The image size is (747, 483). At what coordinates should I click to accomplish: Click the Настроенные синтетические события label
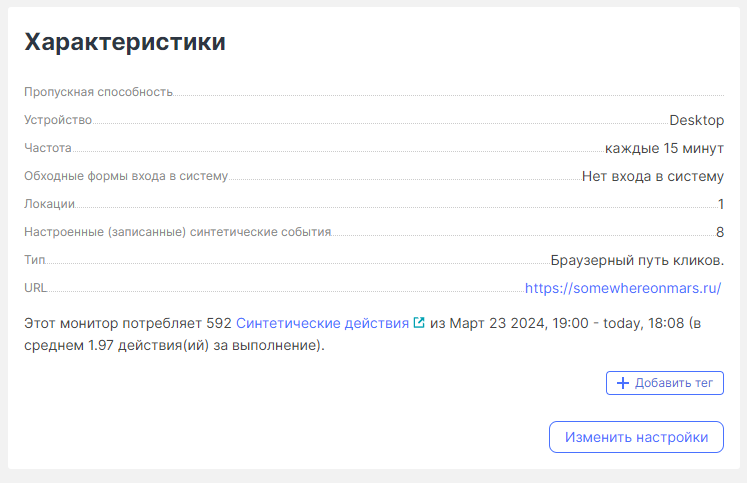(177, 232)
